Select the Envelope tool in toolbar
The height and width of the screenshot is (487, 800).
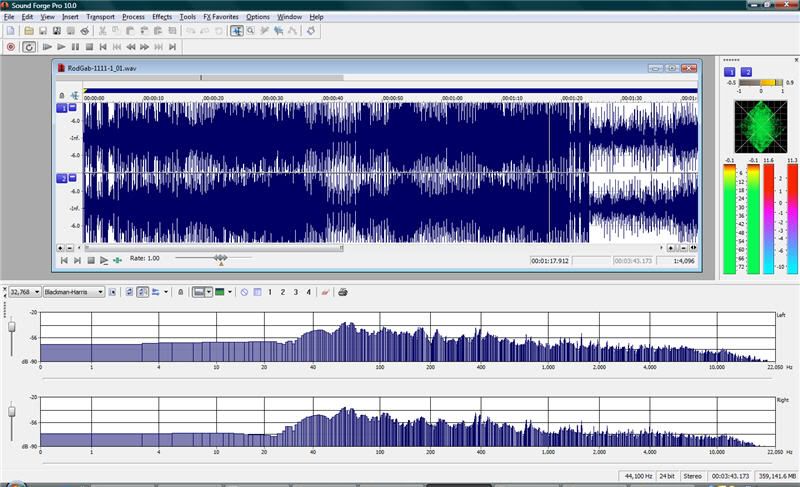(x=292, y=31)
